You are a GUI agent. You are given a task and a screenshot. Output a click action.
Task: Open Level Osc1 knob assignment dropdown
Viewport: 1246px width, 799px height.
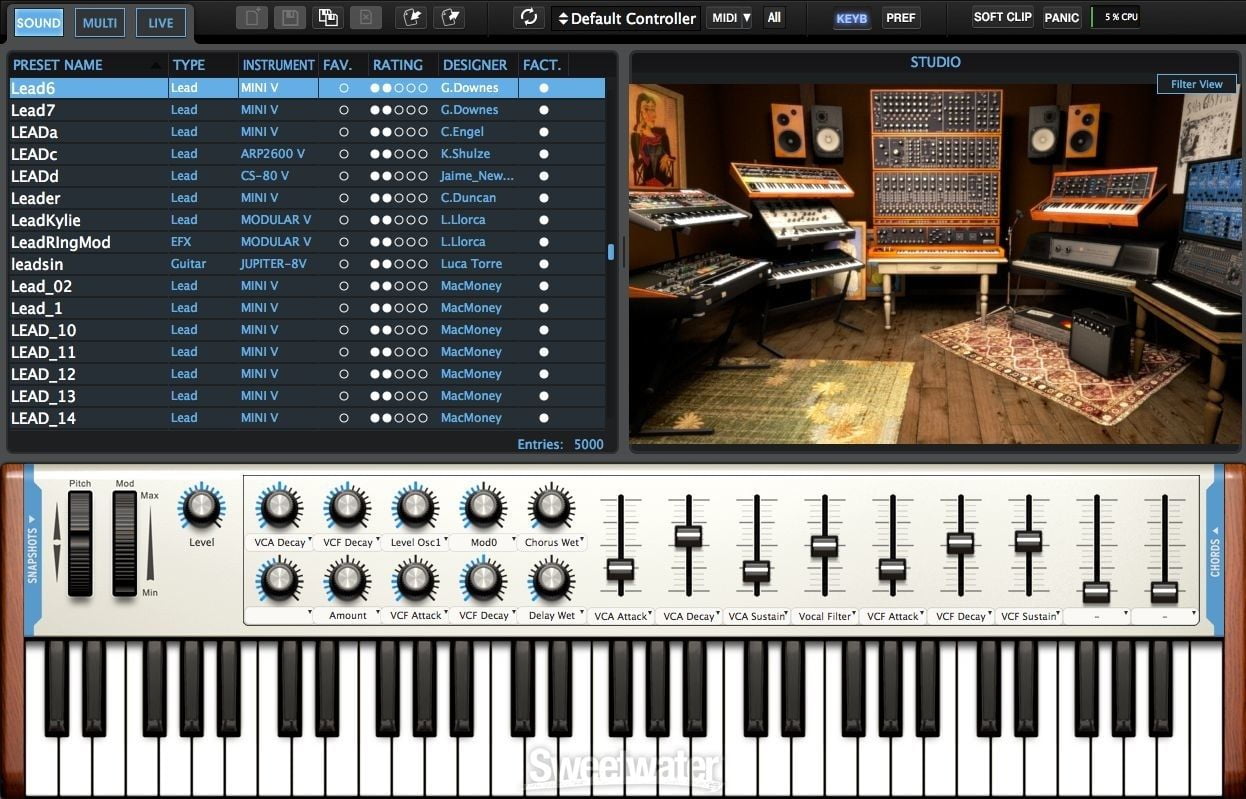pos(416,543)
